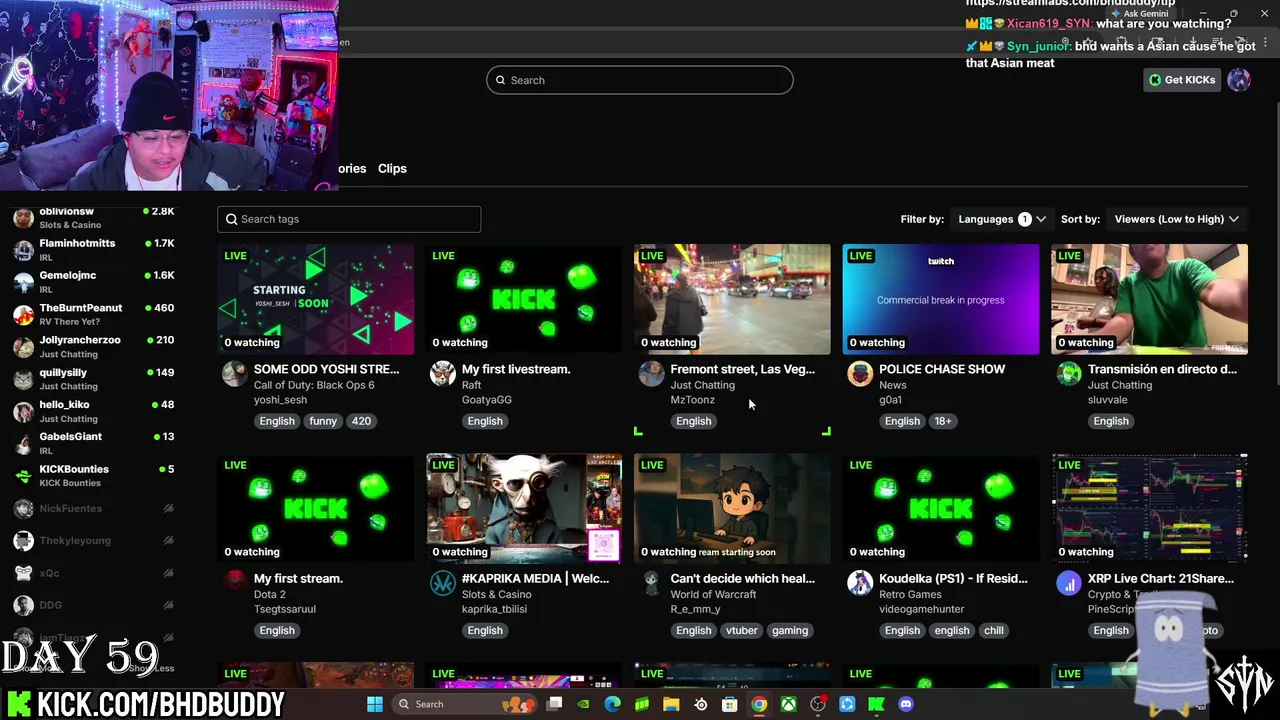Screen dimensions: 1280x720
Task: Open Transmisión en directo stream thumbnail
Action: pyautogui.click(x=1149, y=299)
